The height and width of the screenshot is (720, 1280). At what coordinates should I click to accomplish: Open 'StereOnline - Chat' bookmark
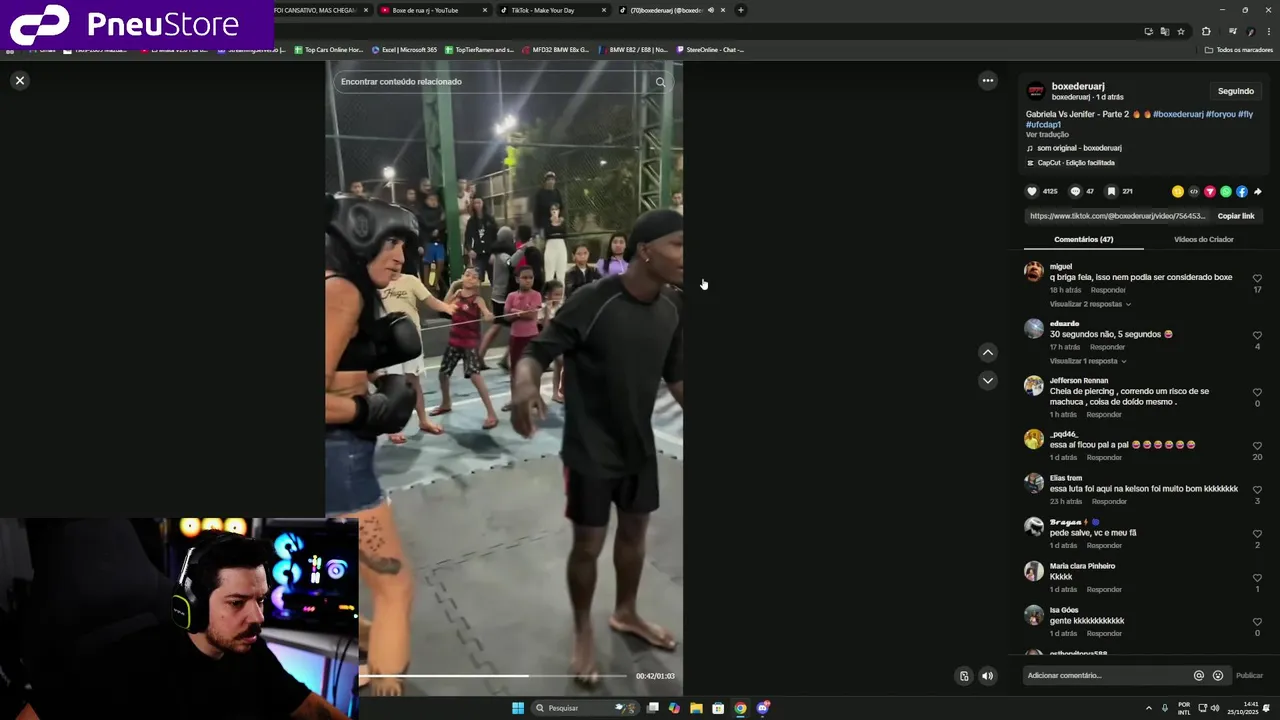[x=711, y=49]
